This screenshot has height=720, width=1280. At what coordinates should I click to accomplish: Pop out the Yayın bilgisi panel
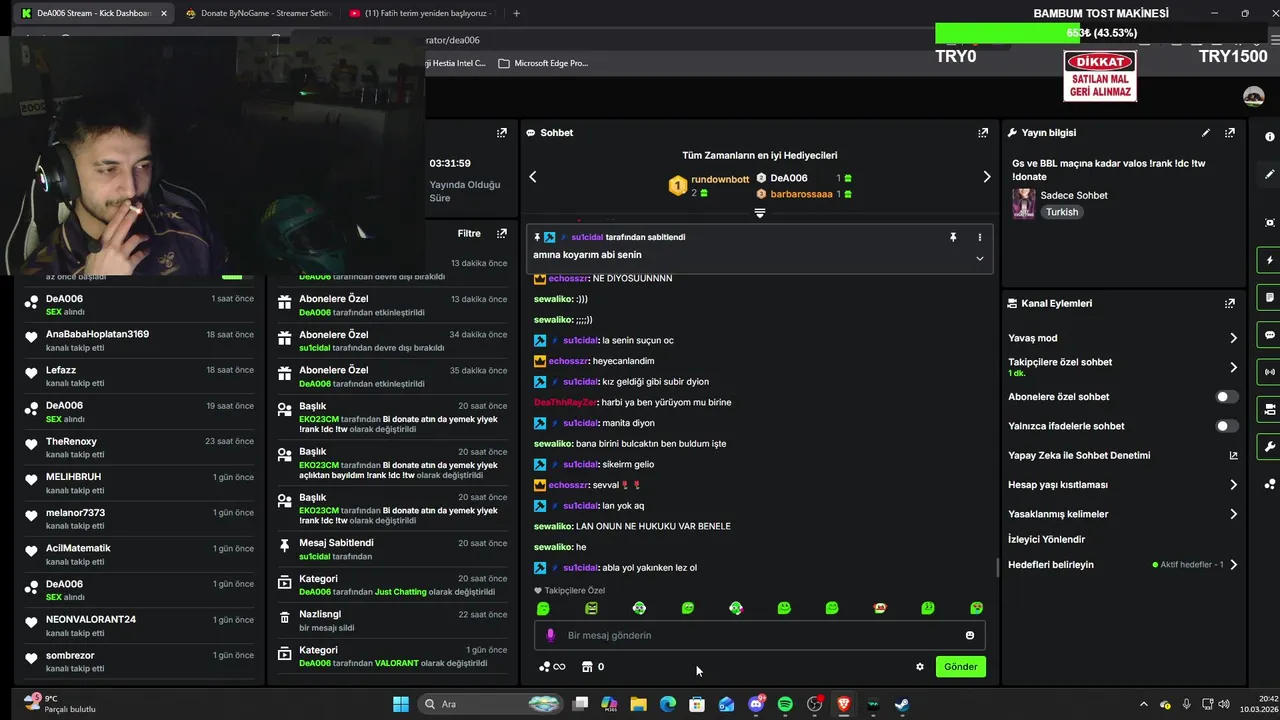[x=1229, y=132]
